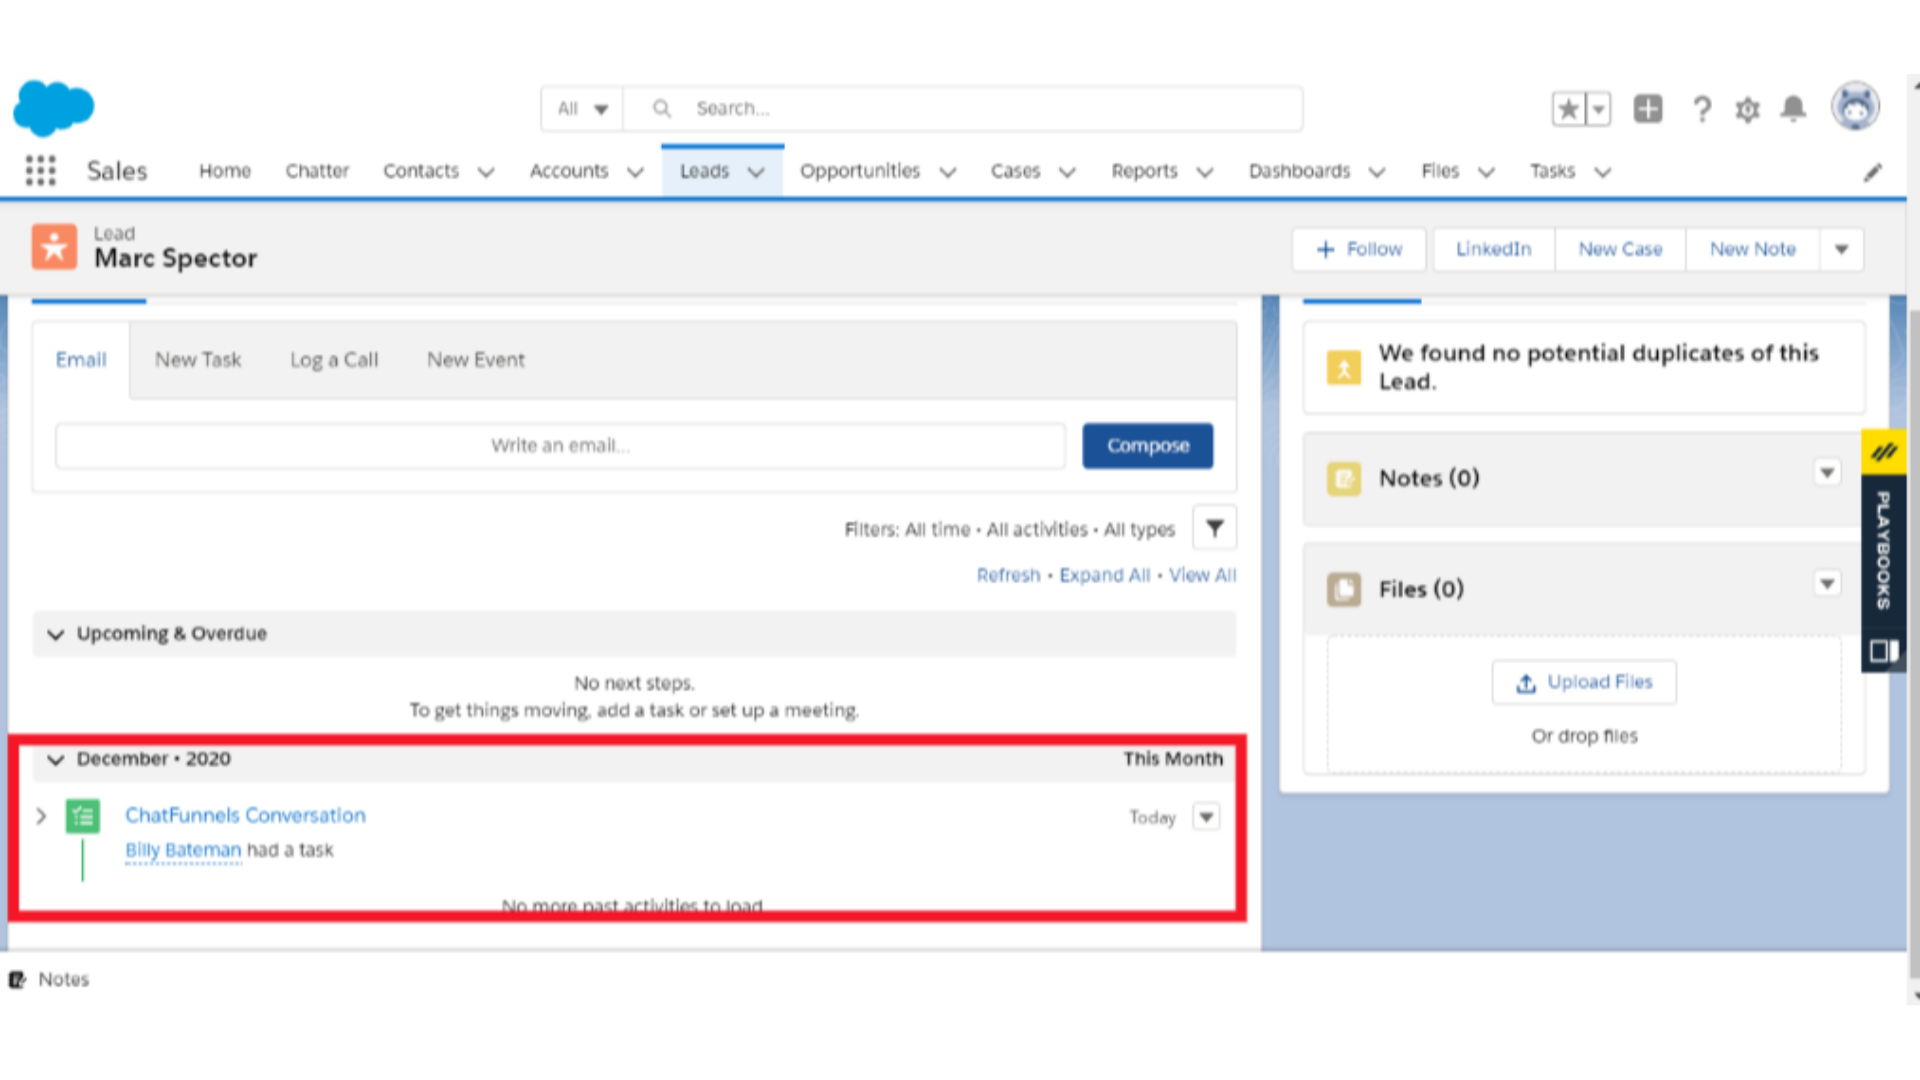Click the LinkedIn button for this lead
This screenshot has height=1080, width=1920.
tap(1493, 248)
